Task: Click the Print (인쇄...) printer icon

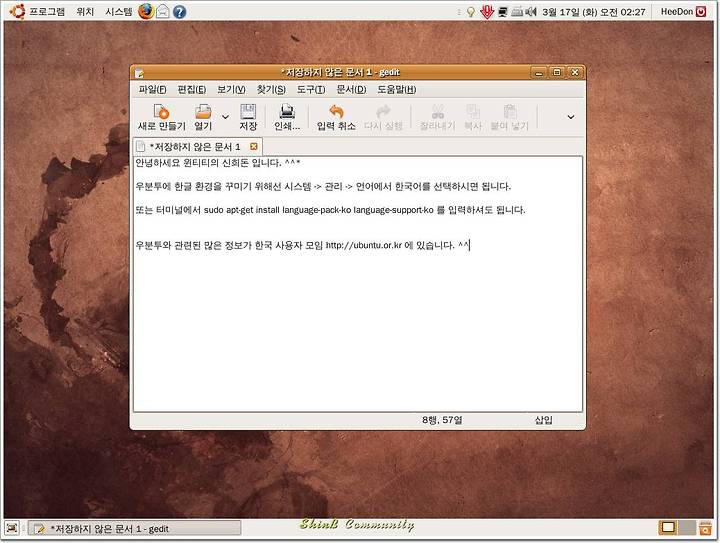Action: (287, 112)
